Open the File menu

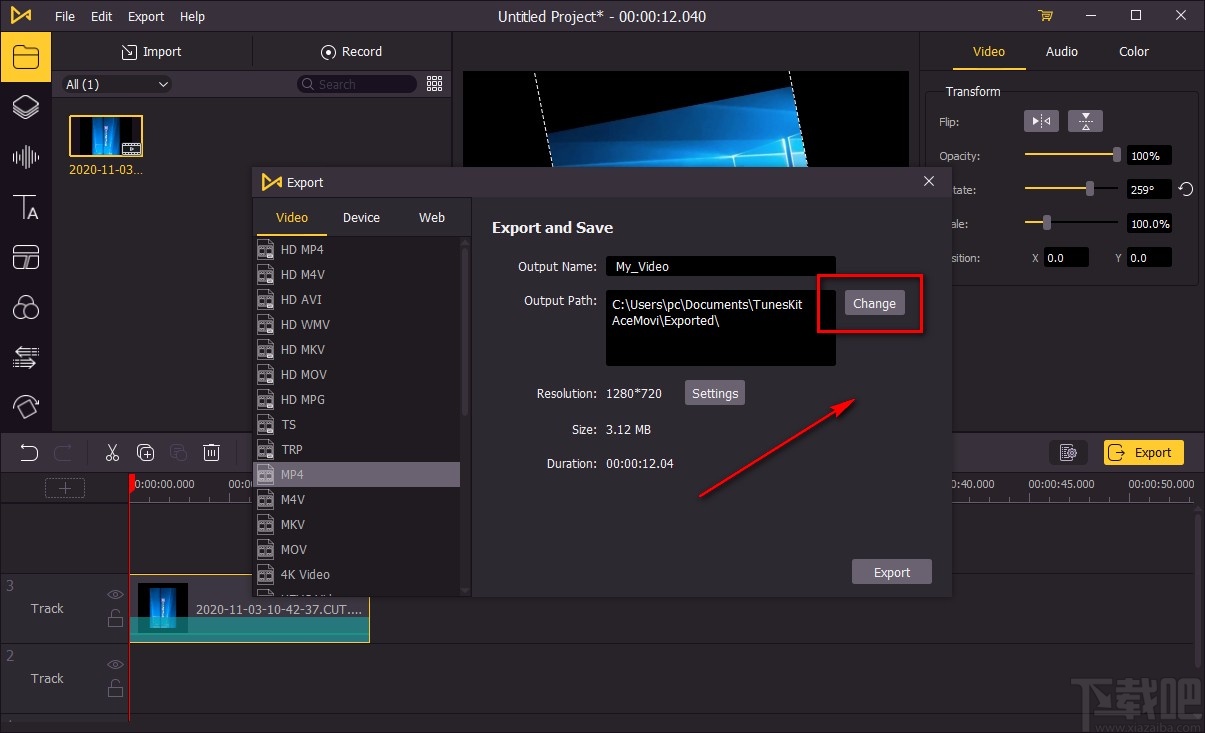click(65, 16)
